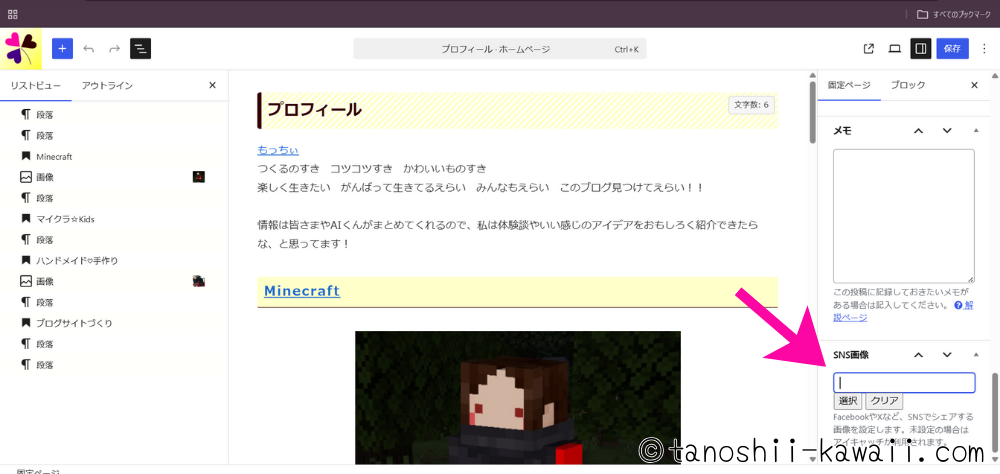Open the page in a new tab icon

coord(868,48)
